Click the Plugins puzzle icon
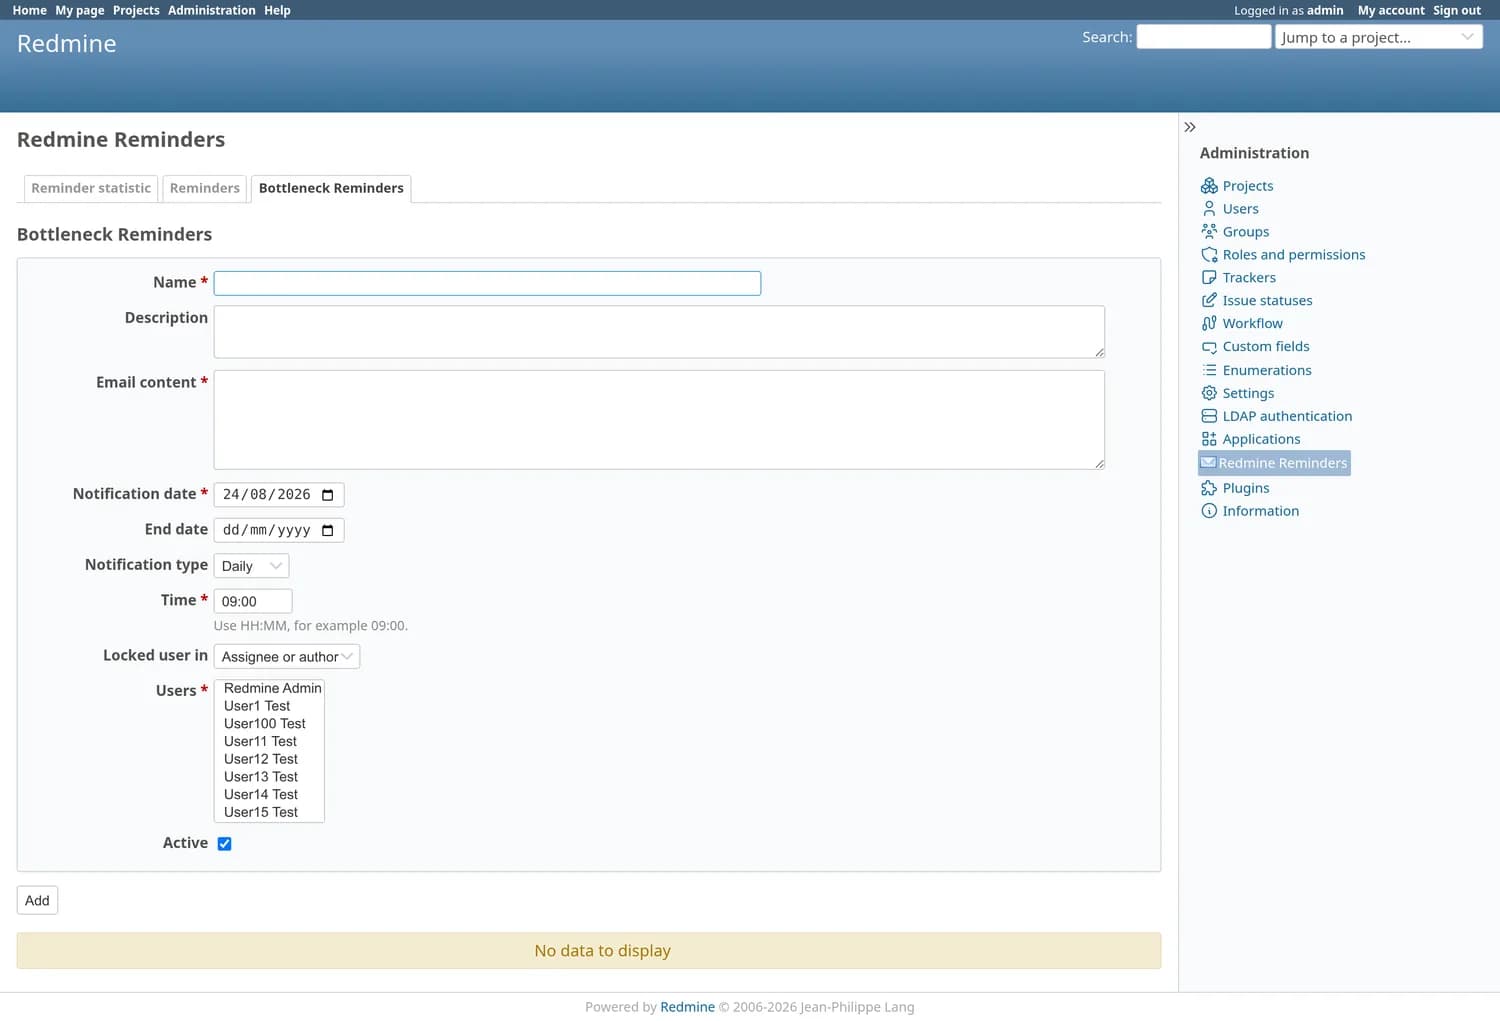 1209,488
